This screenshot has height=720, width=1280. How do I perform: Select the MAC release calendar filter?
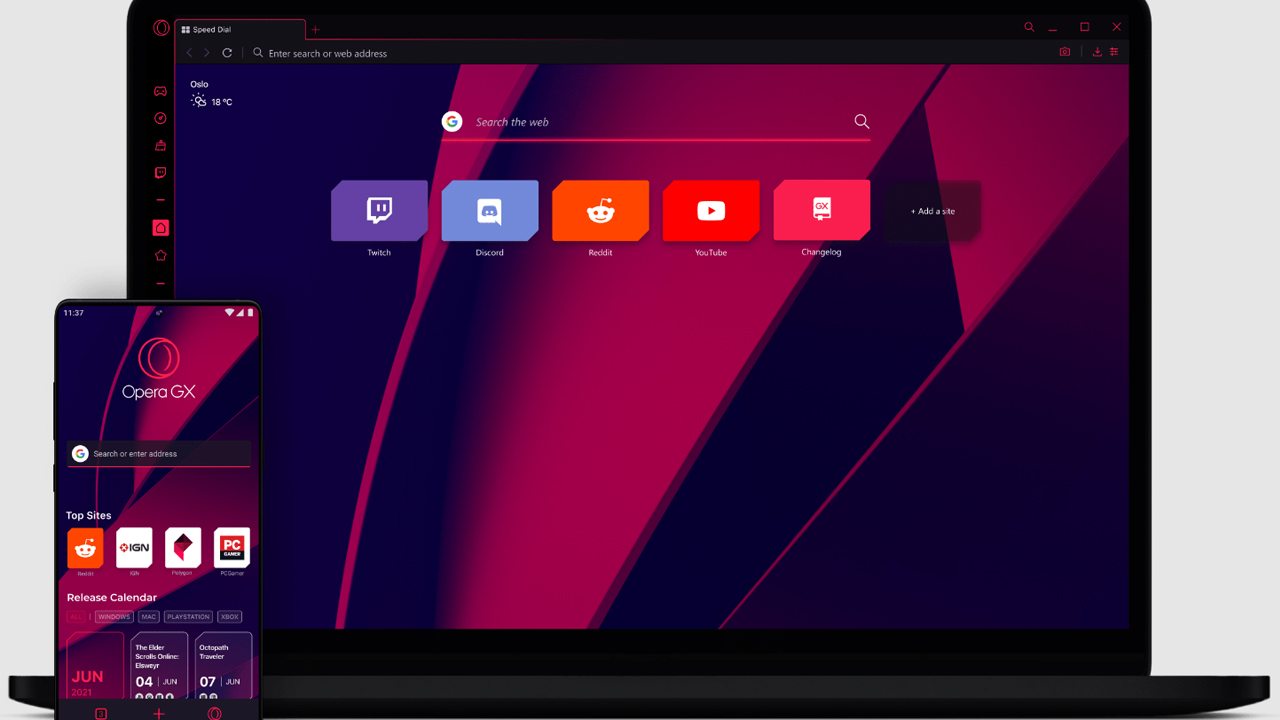[x=149, y=617]
